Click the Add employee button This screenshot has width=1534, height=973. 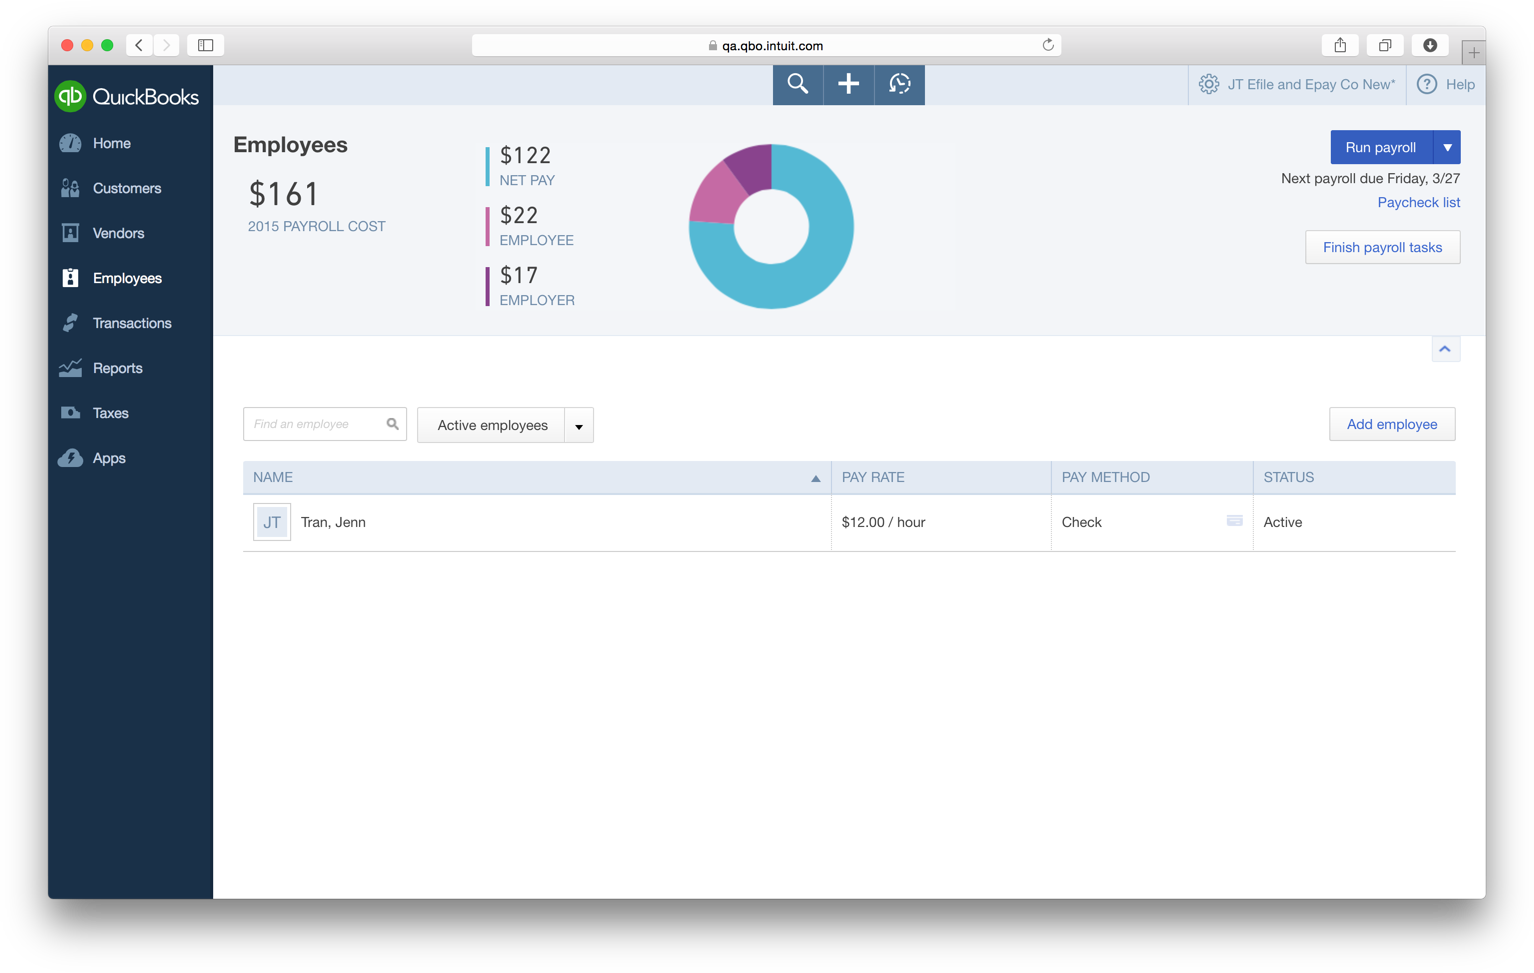tap(1392, 424)
